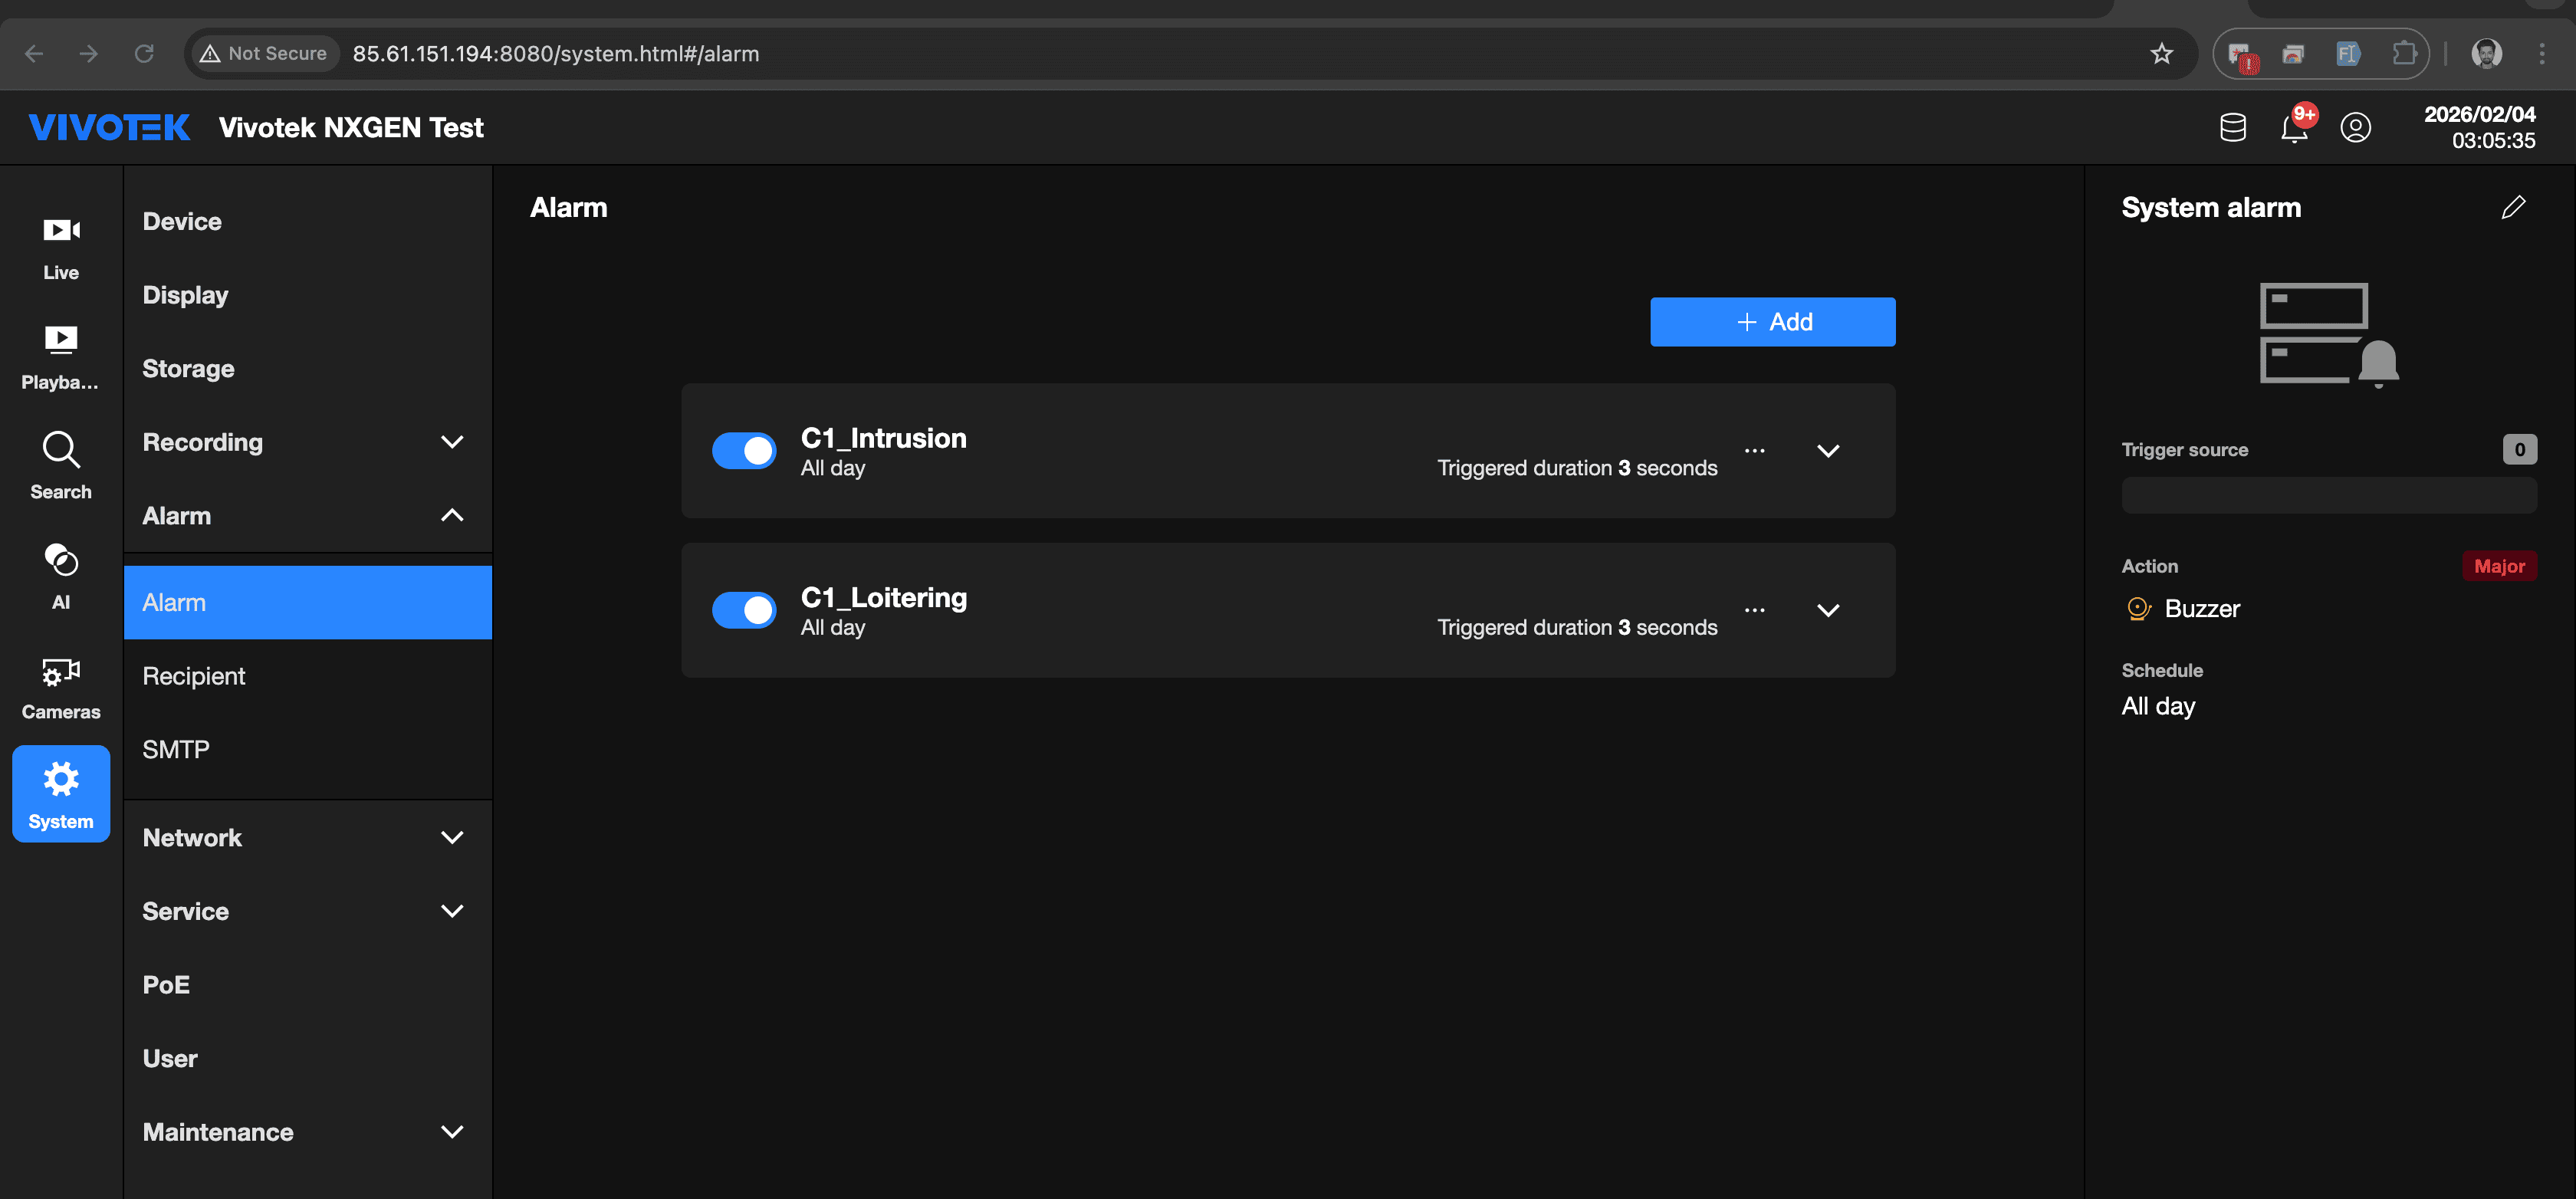Open more options for C1_Intrusion
The image size is (2576, 1199).
[1754, 451]
